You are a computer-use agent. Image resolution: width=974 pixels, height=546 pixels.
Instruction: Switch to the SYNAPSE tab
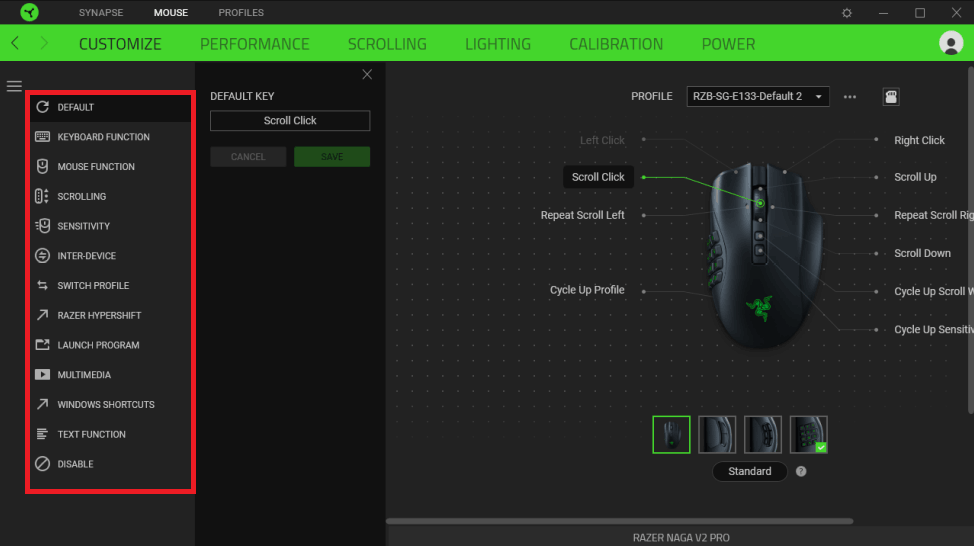click(101, 12)
